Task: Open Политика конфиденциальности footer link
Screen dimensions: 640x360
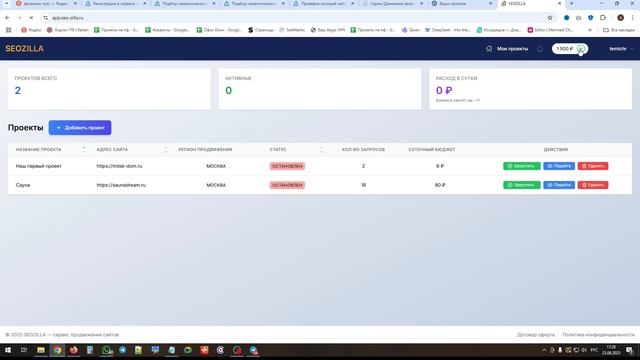Action: 598,335
